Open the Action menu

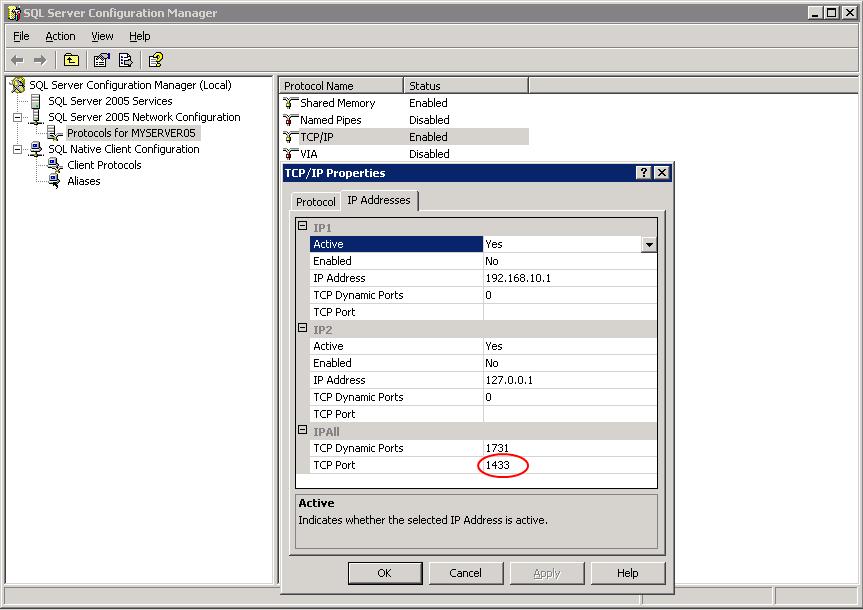60,36
